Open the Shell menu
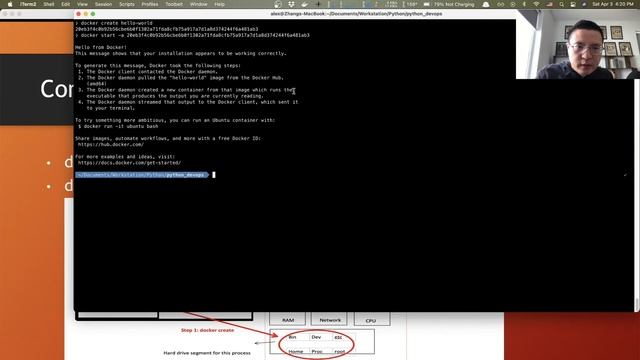Screen dimensions: 640x360 coord(49,4)
